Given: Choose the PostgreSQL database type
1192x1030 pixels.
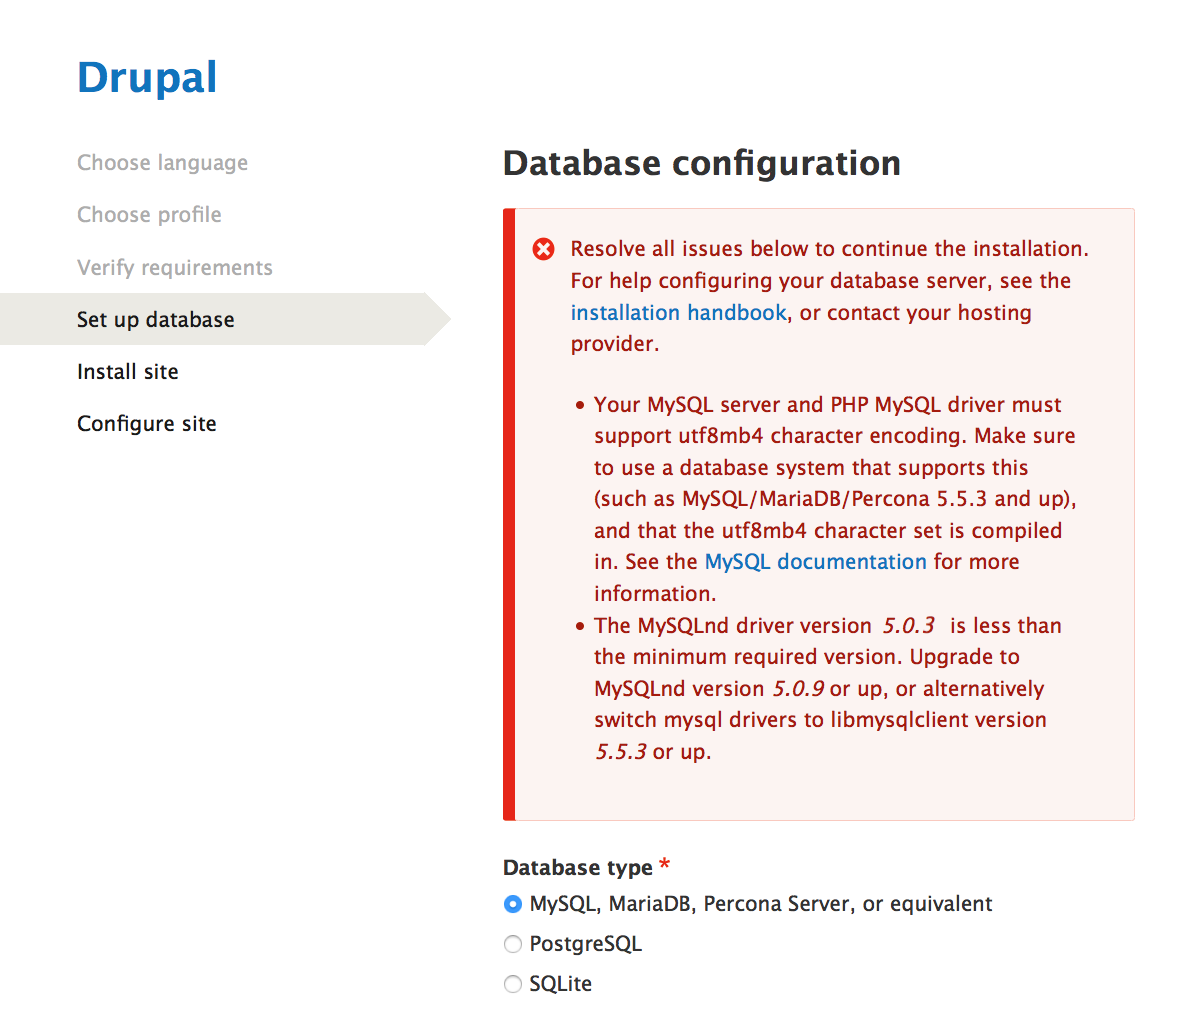Looking at the screenshot, I should [x=513, y=944].
